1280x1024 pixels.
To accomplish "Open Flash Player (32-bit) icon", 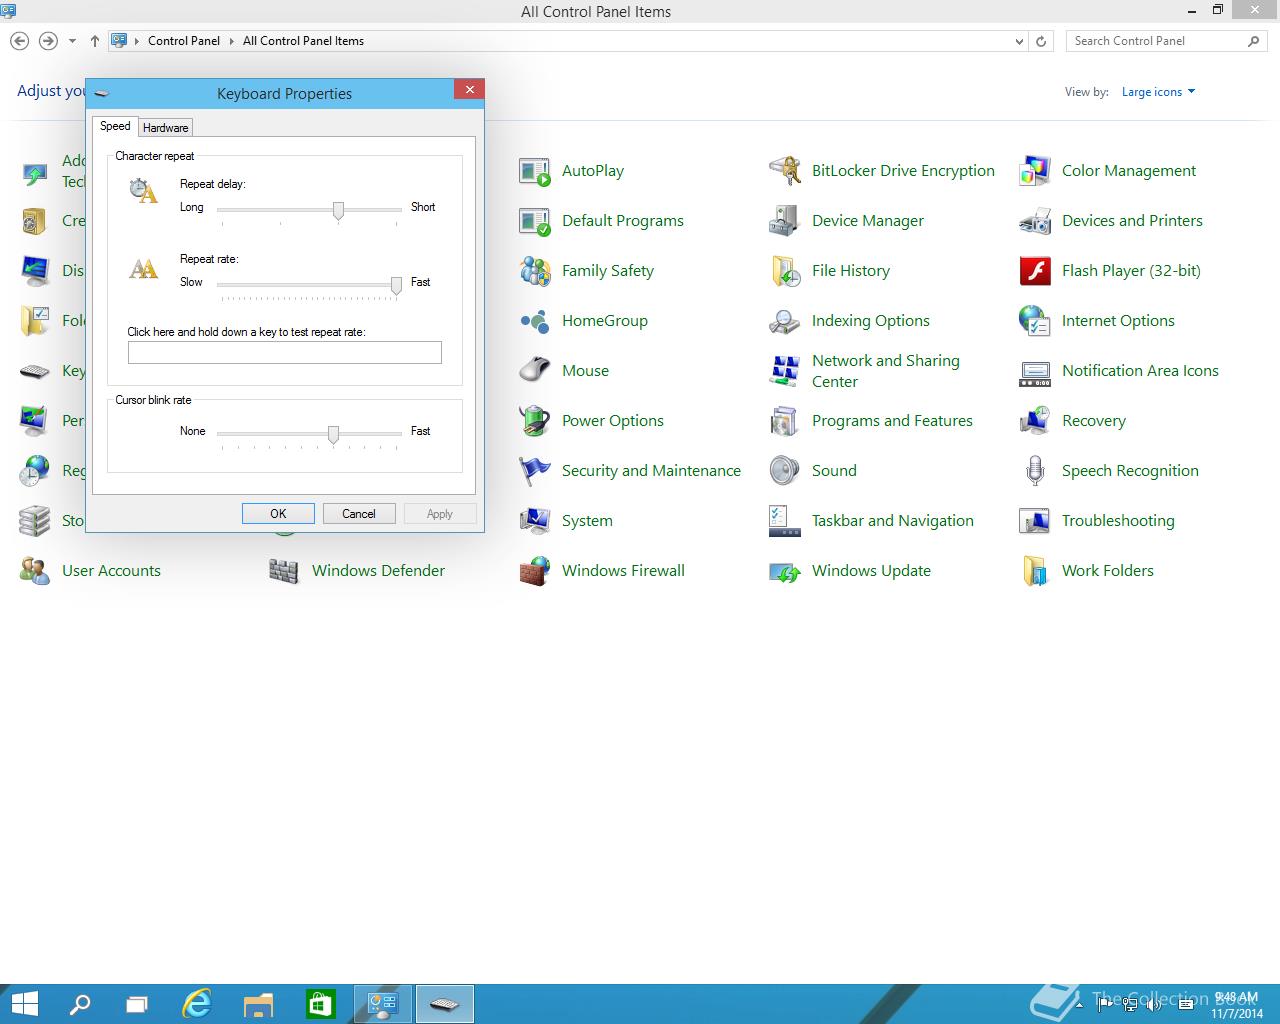I will coord(1035,271).
